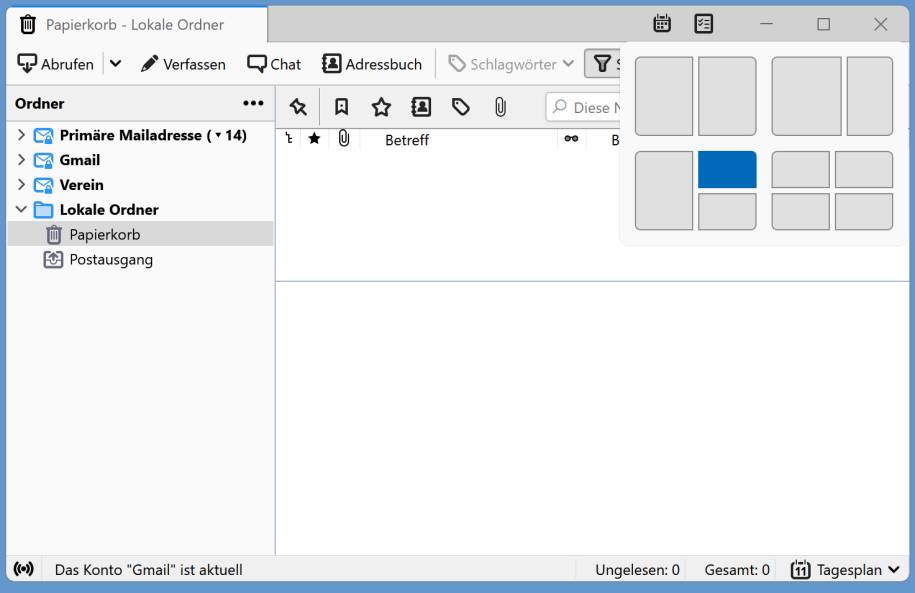Click the online status indicator icon

click(23, 568)
